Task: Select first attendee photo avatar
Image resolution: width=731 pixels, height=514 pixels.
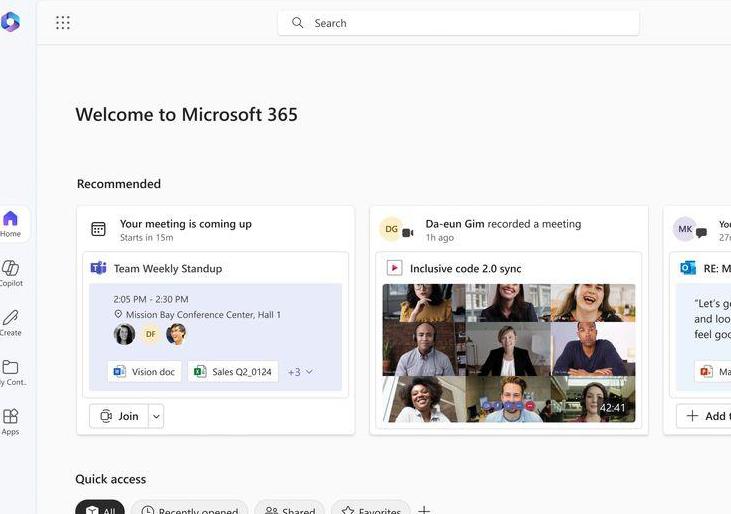Action: pos(124,334)
